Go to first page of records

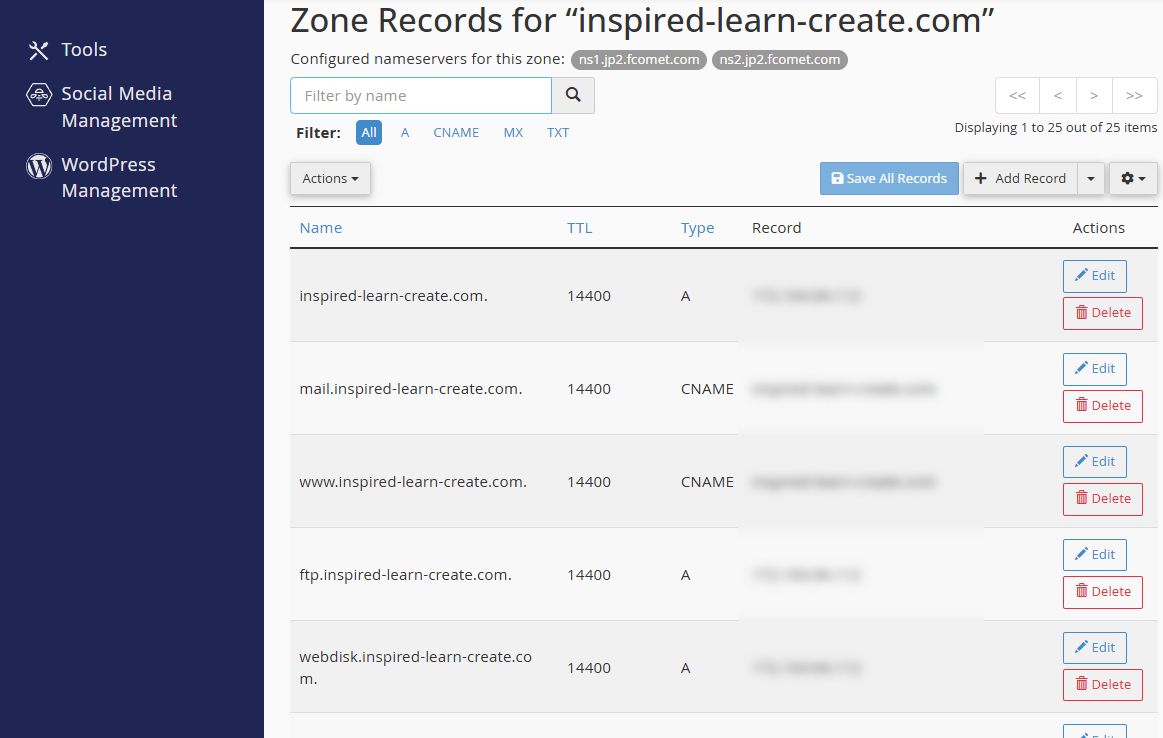tap(1018, 95)
